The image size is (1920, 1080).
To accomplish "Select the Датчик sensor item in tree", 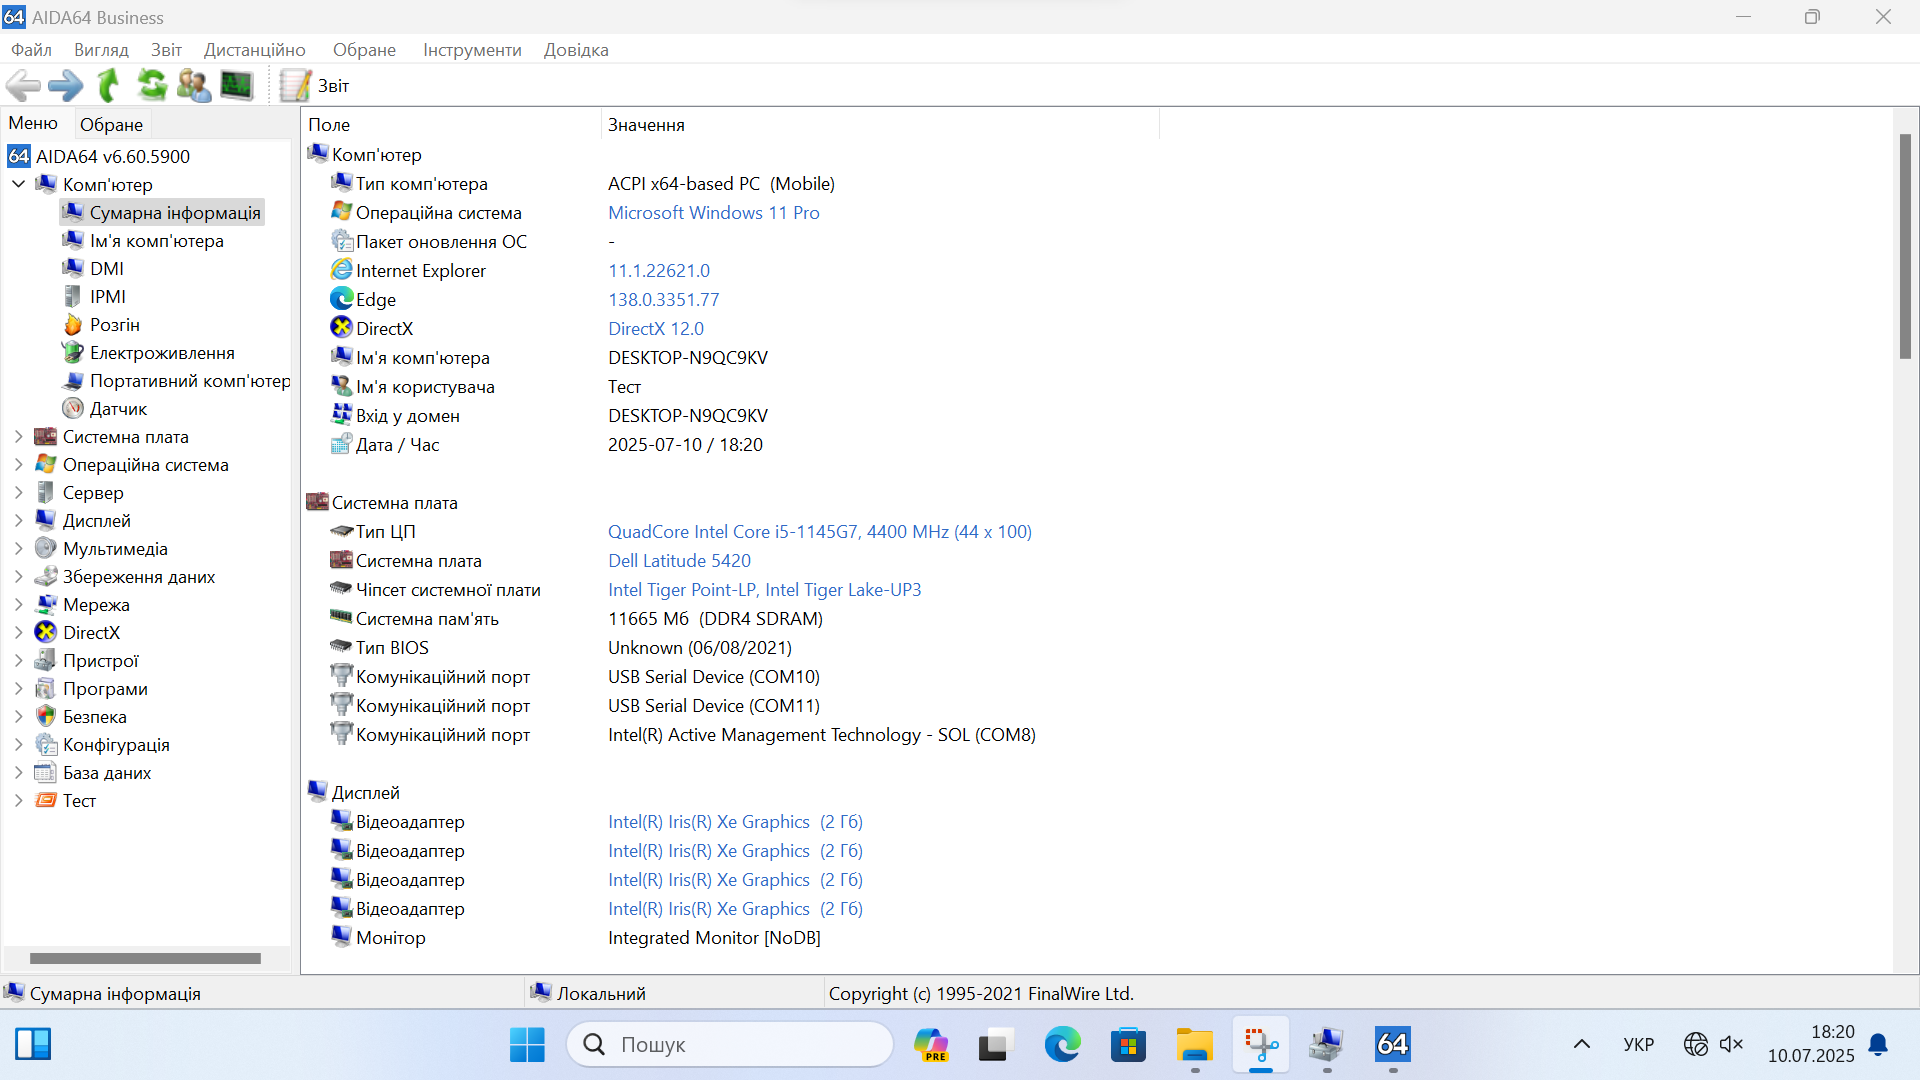I will coord(118,409).
